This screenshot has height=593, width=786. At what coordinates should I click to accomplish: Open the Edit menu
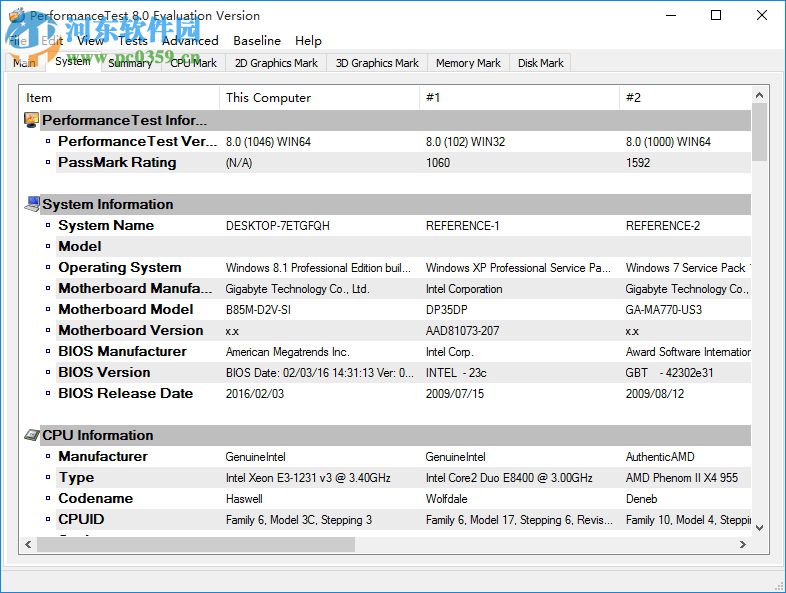pyautogui.click(x=52, y=41)
